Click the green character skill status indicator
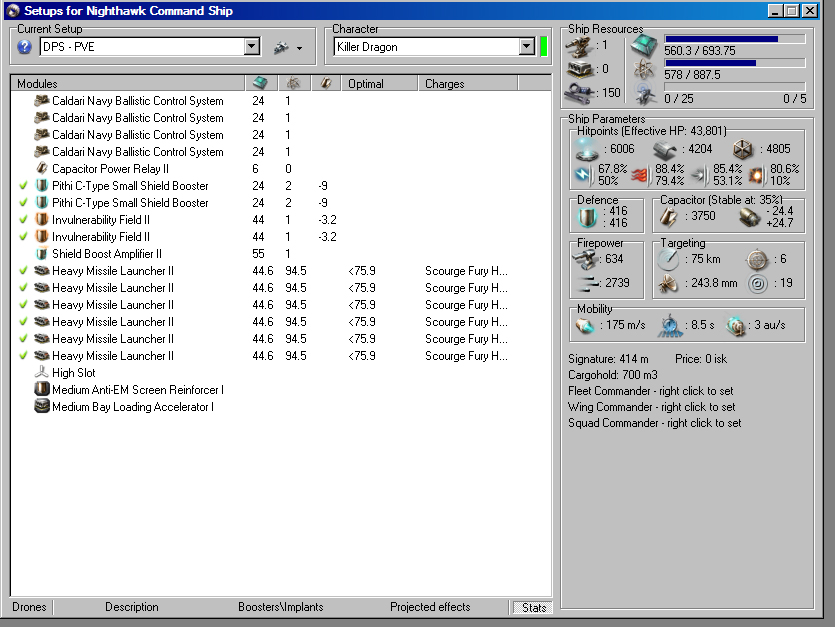Image resolution: width=835 pixels, height=627 pixels. (x=544, y=47)
